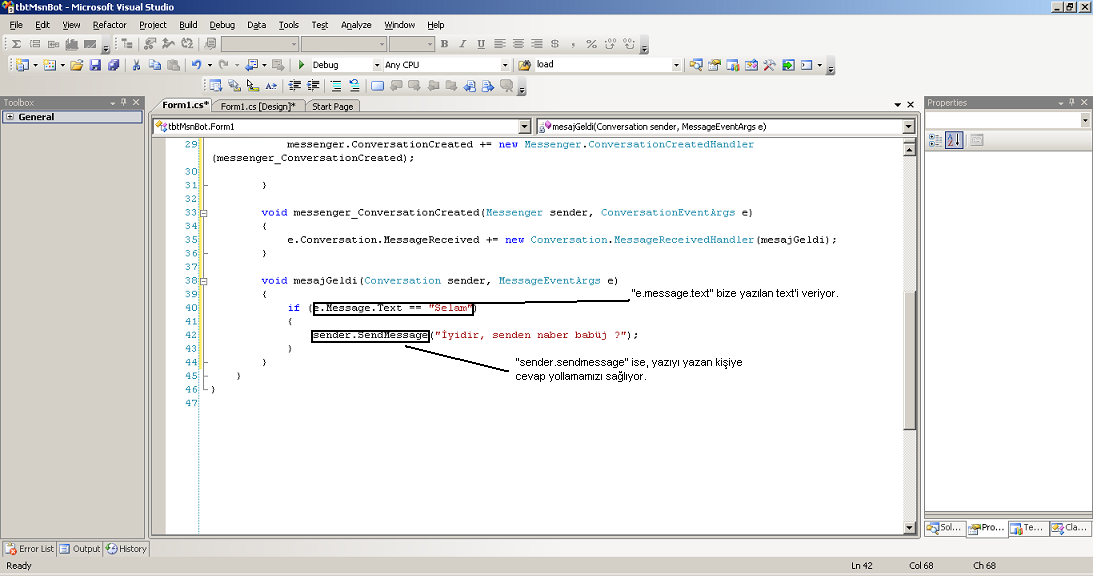Open the Debug configuration dropdown
The width and height of the screenshot is (1093, 576).
(x=376, y=65)
